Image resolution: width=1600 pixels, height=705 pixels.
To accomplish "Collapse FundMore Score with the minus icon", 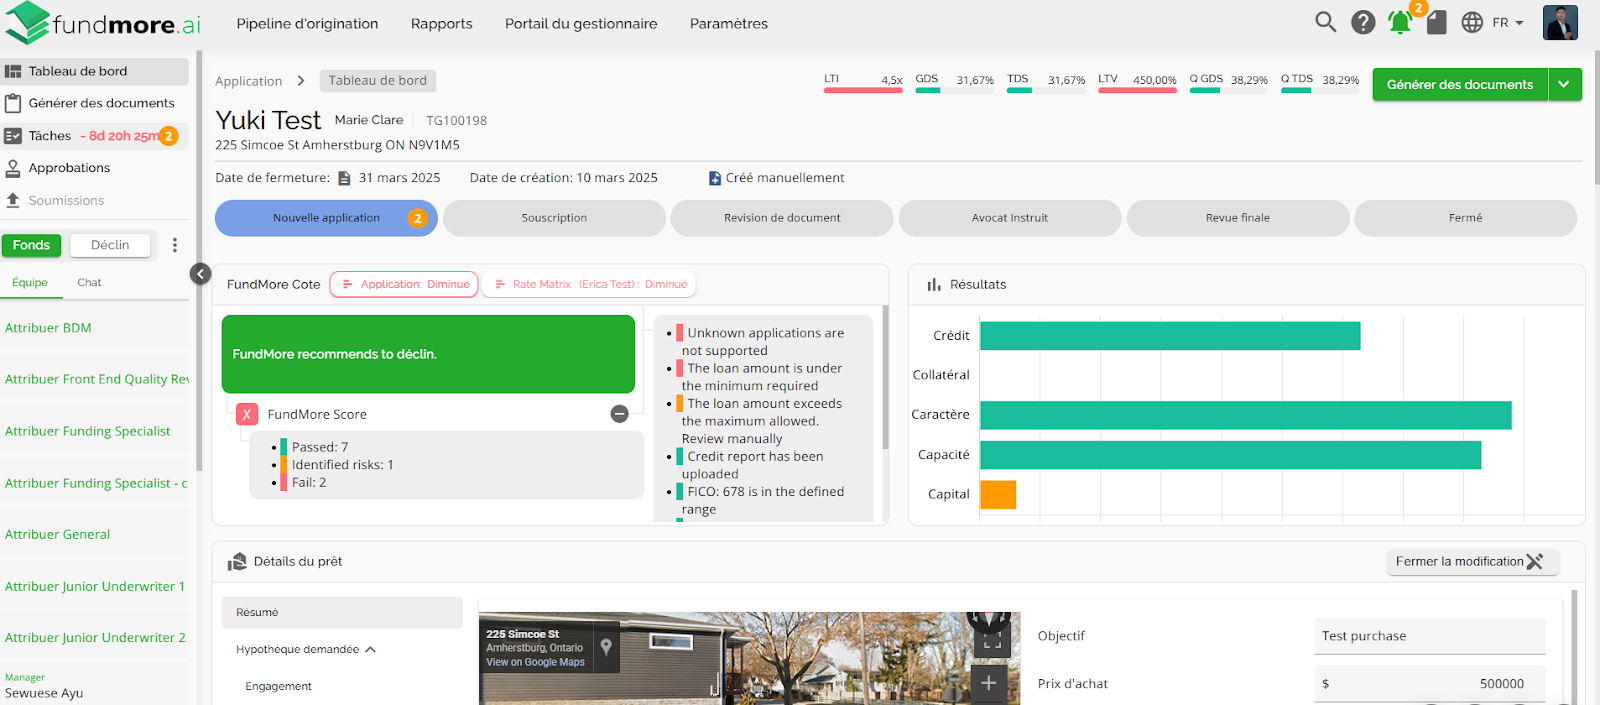I will click(619, 414).
